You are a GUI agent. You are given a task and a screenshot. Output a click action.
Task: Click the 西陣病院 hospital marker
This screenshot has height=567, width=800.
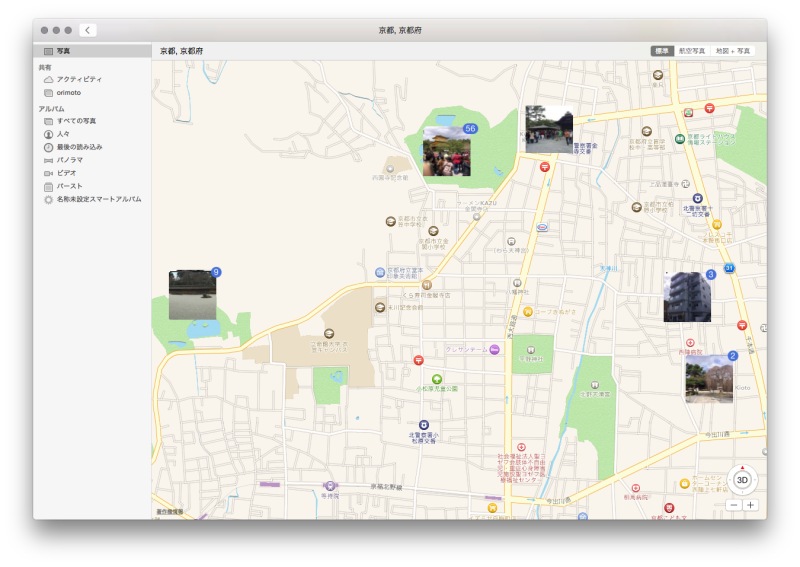[x=690, y=343]
